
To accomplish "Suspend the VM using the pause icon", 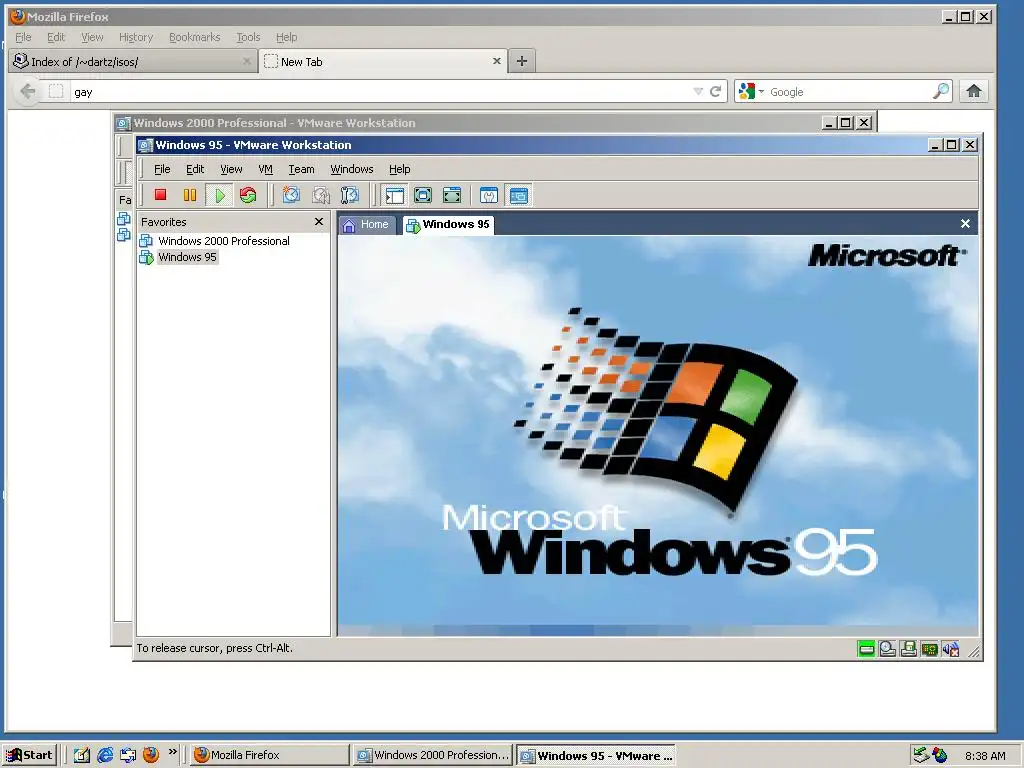I will [190, 195].
